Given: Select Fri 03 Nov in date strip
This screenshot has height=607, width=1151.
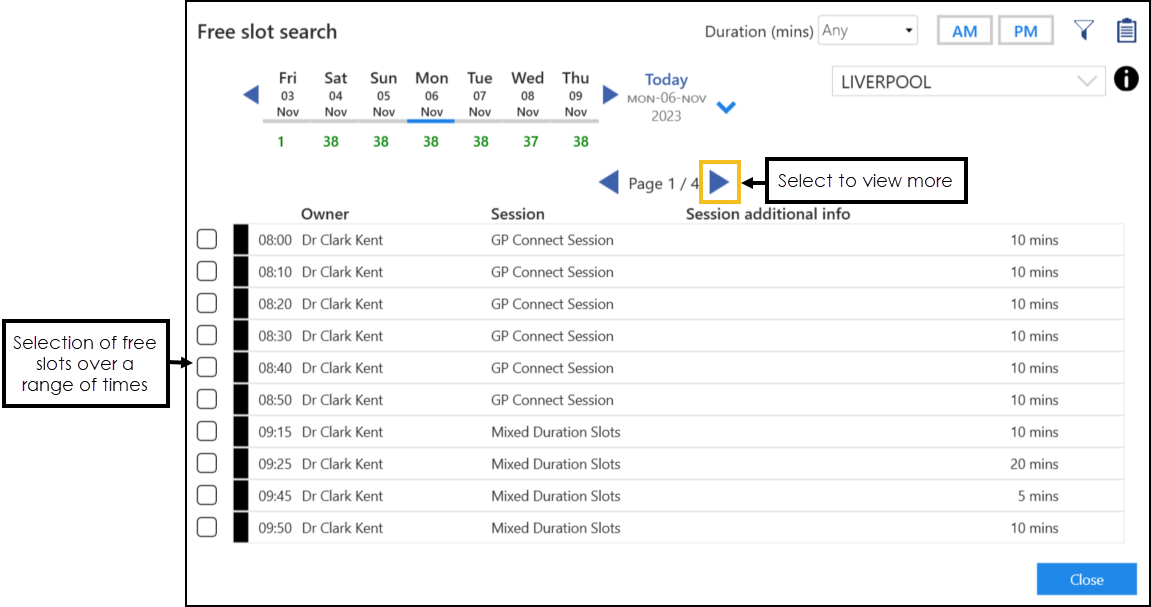Looking at the screenshot, I should pyautogui.click(x=287, y=95).
